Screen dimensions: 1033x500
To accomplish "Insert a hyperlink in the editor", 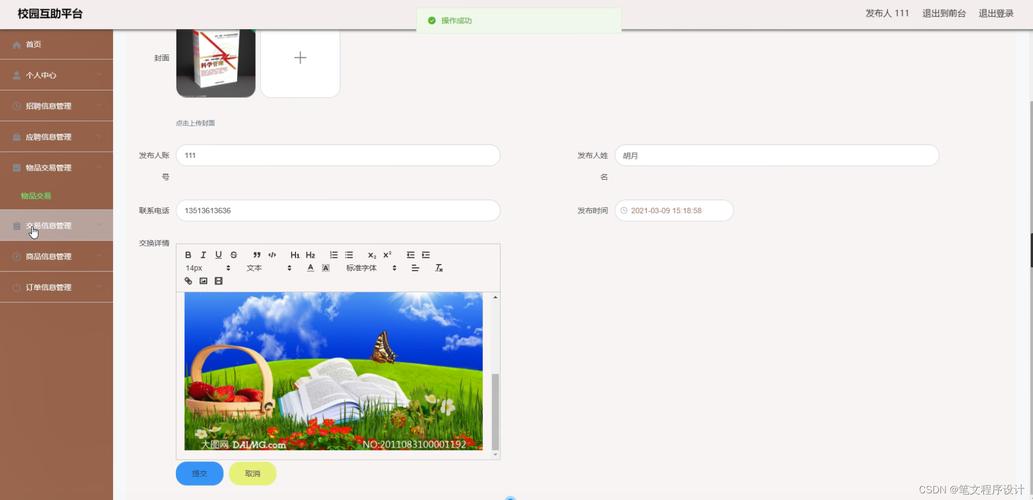I will pos(188,281).
